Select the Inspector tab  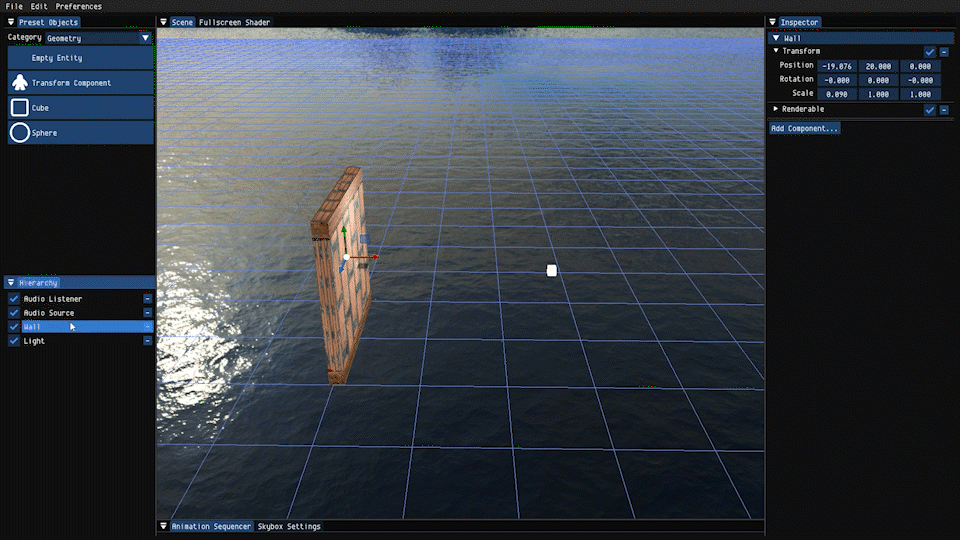(799, 22)
